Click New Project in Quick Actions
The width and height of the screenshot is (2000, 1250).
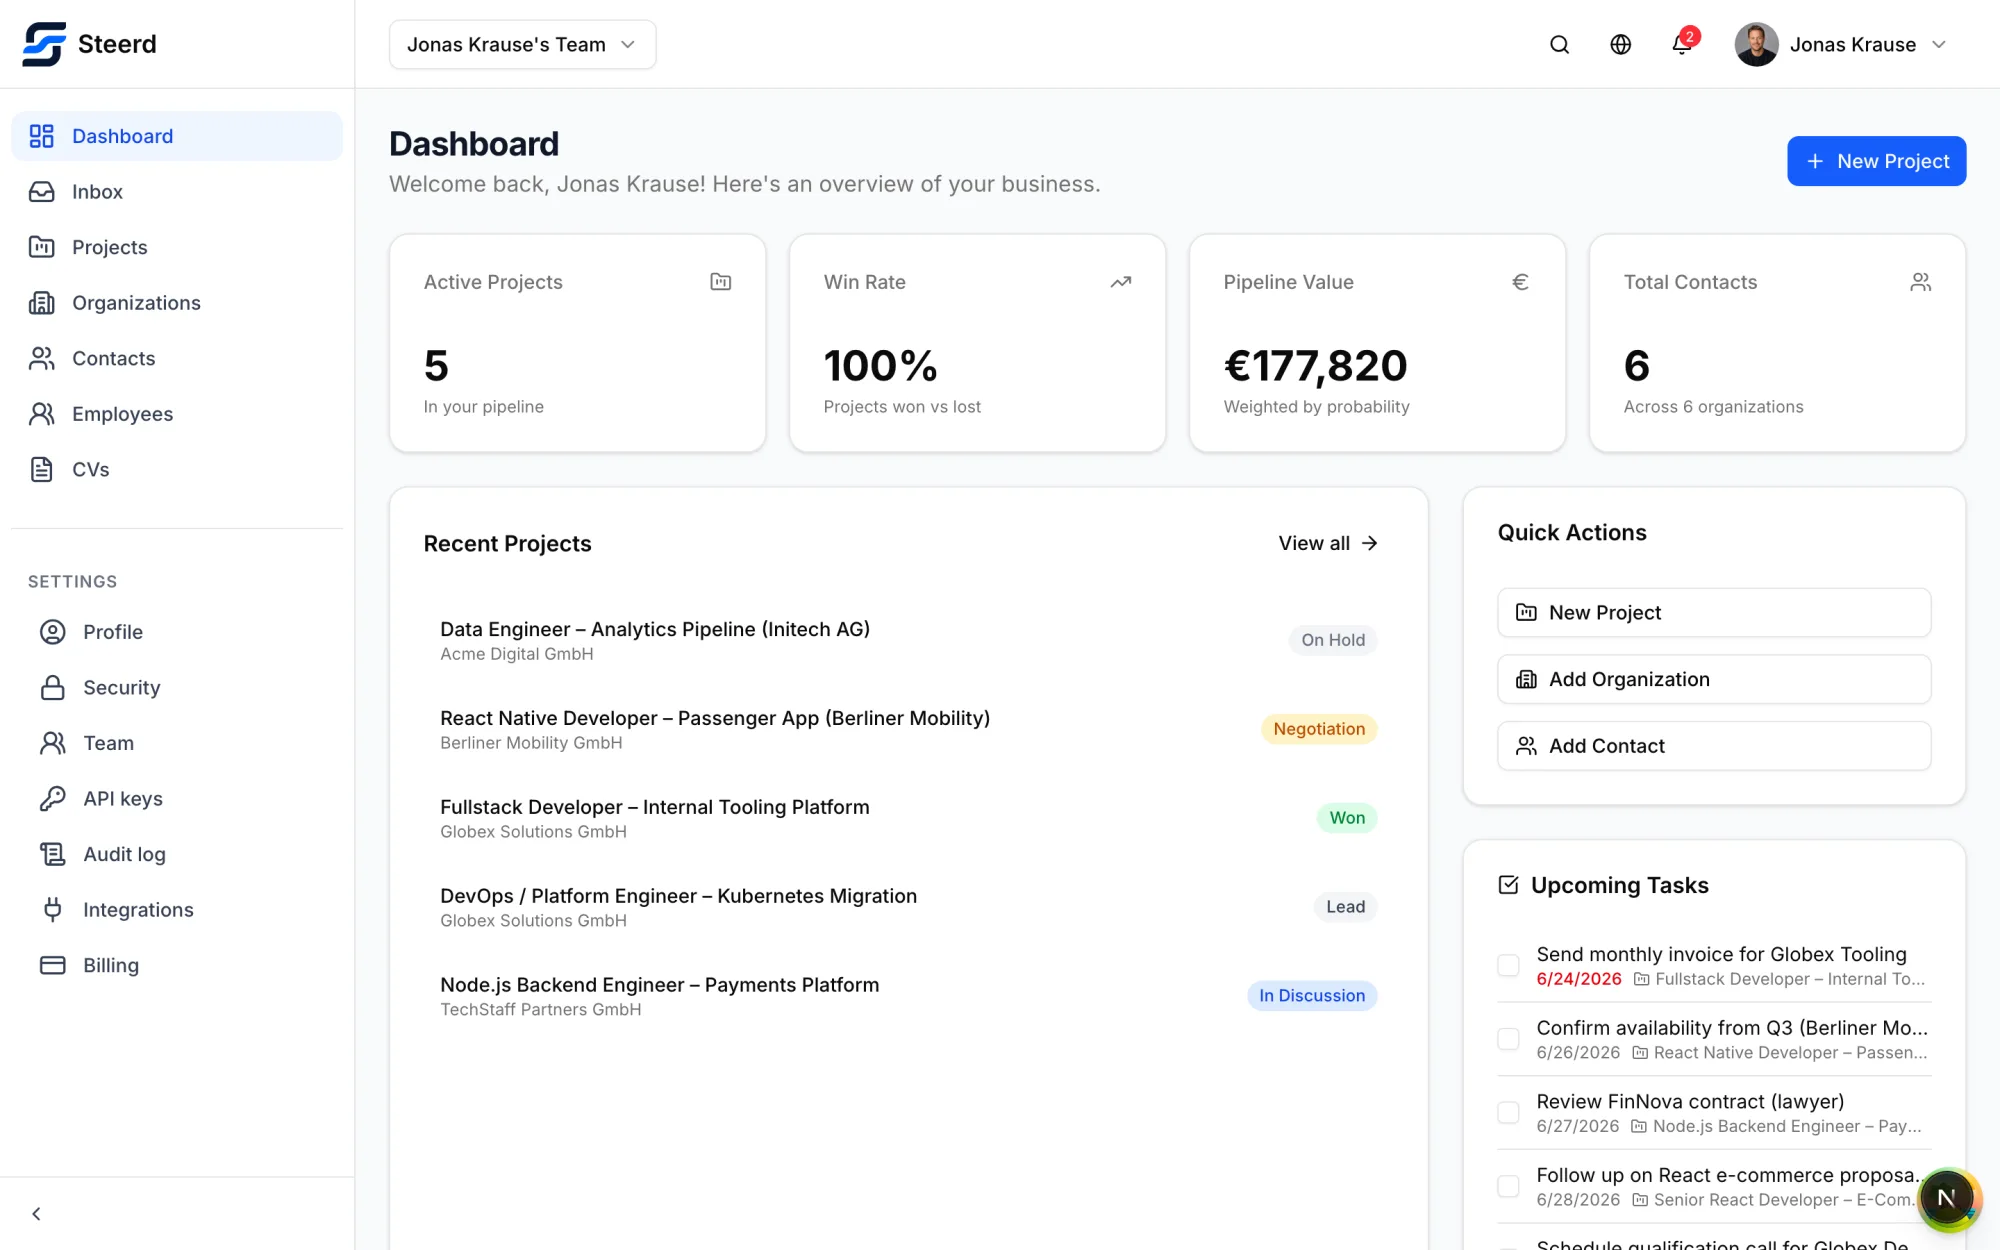point(1714,612)
